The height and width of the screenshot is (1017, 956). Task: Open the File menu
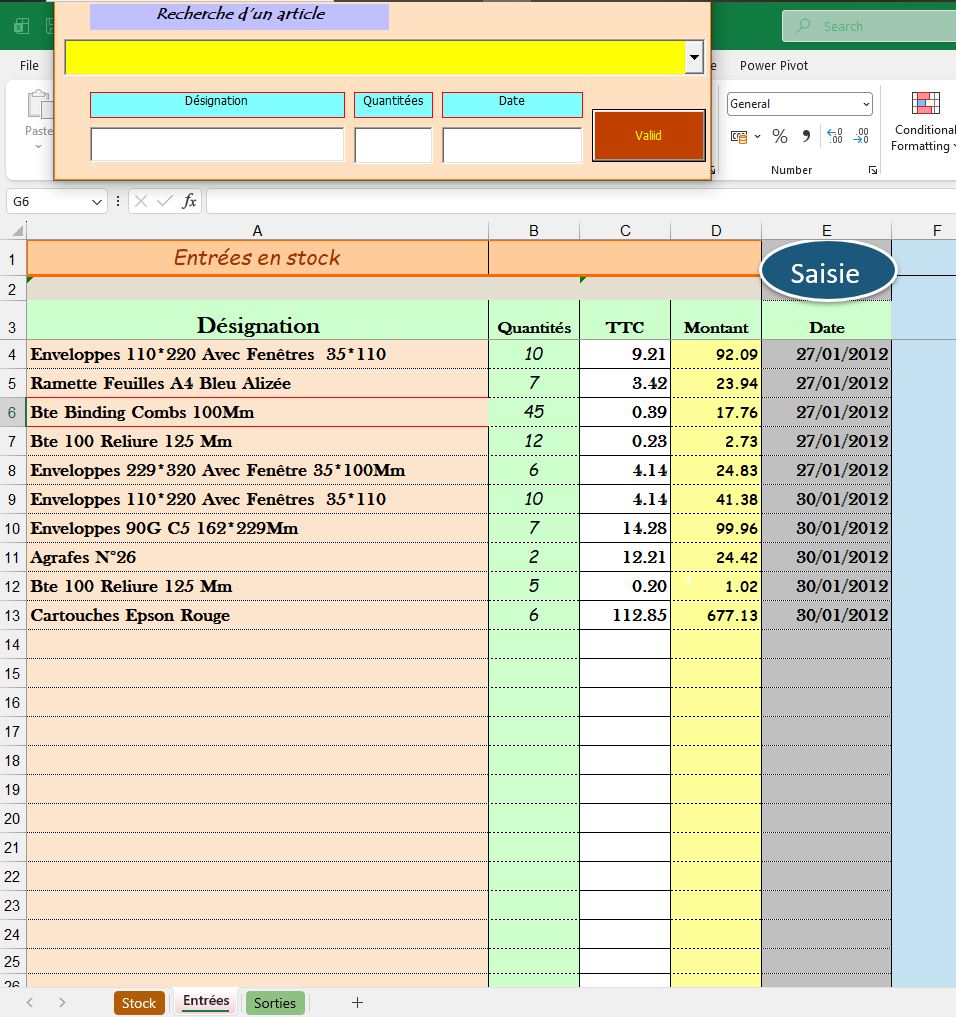29,66
